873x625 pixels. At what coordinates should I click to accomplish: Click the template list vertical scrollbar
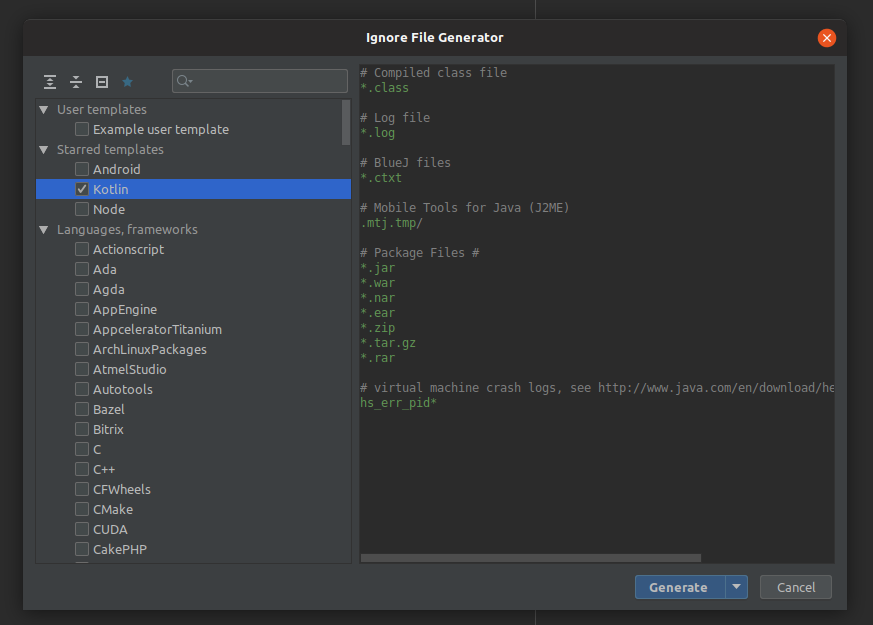346,122
